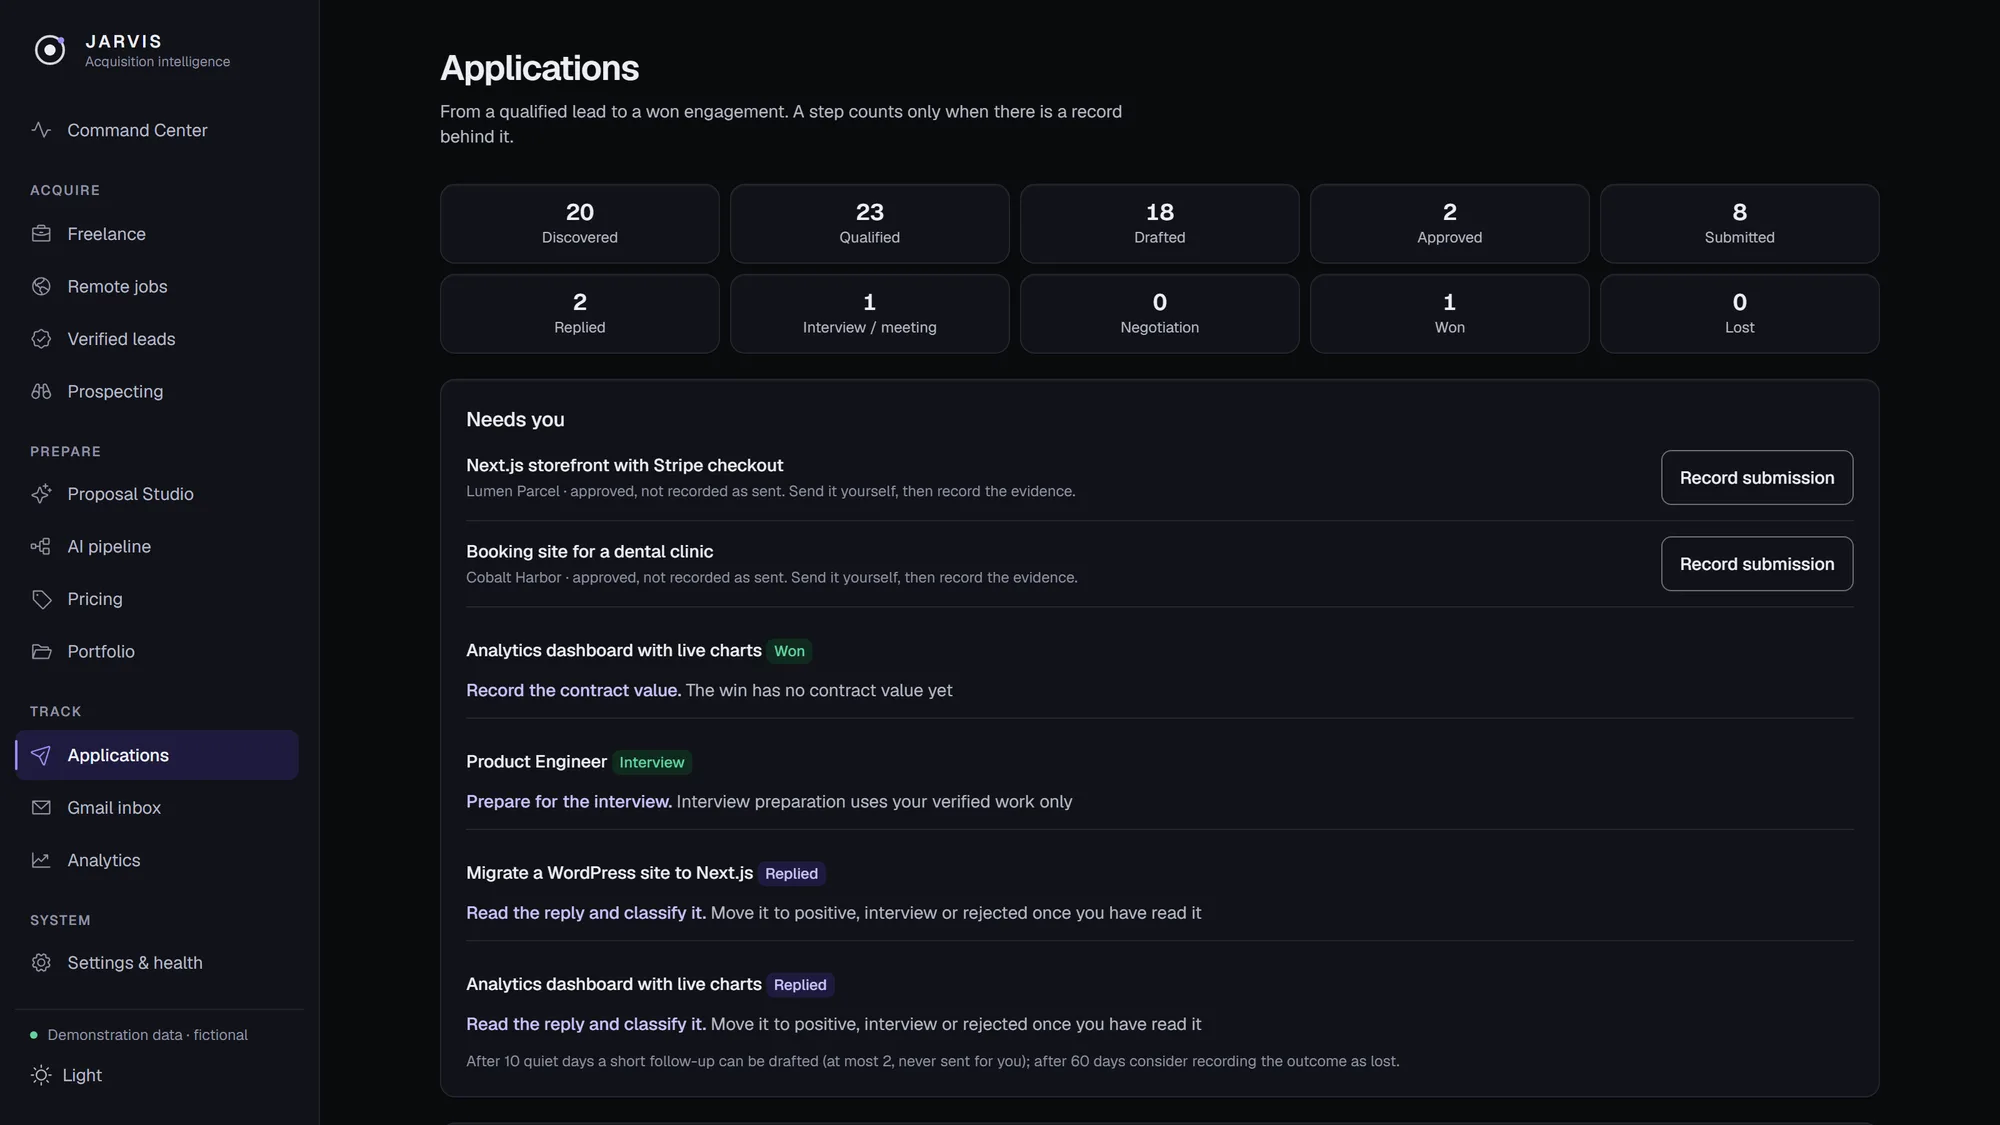Click the 'Record the contract value.' link
The width and height of the screenshot is (2000, 1125).
coord(573,690)
